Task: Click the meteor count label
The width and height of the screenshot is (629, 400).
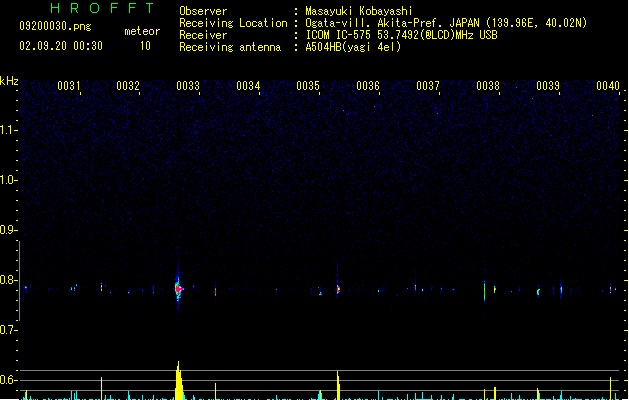Action: click(142, 31)
